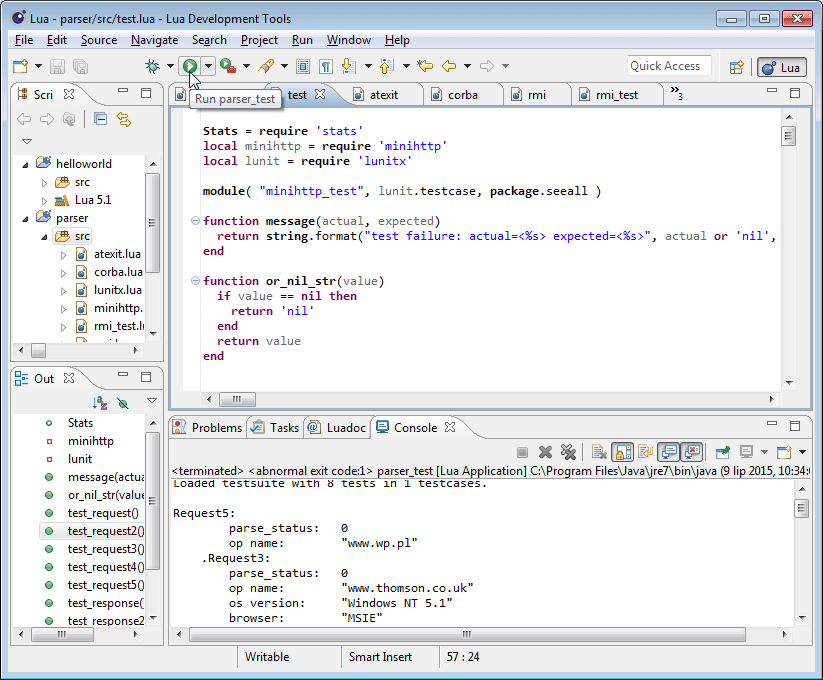Viewport: 823px width, 680px height.
Task: Launch Debug with the bug icon
Action: (x=153, y=66)
